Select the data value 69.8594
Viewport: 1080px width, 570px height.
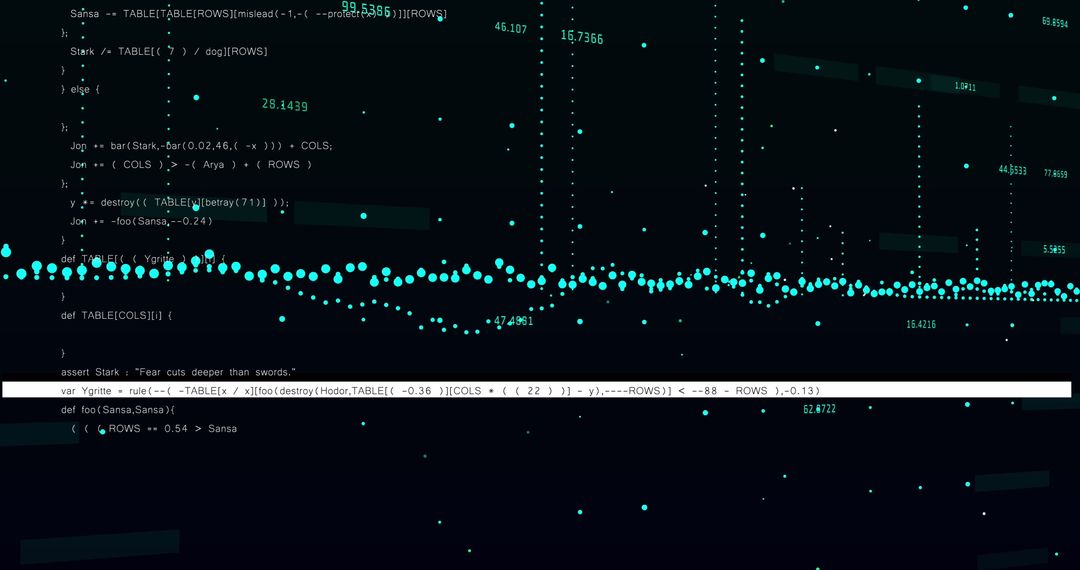1055,22
